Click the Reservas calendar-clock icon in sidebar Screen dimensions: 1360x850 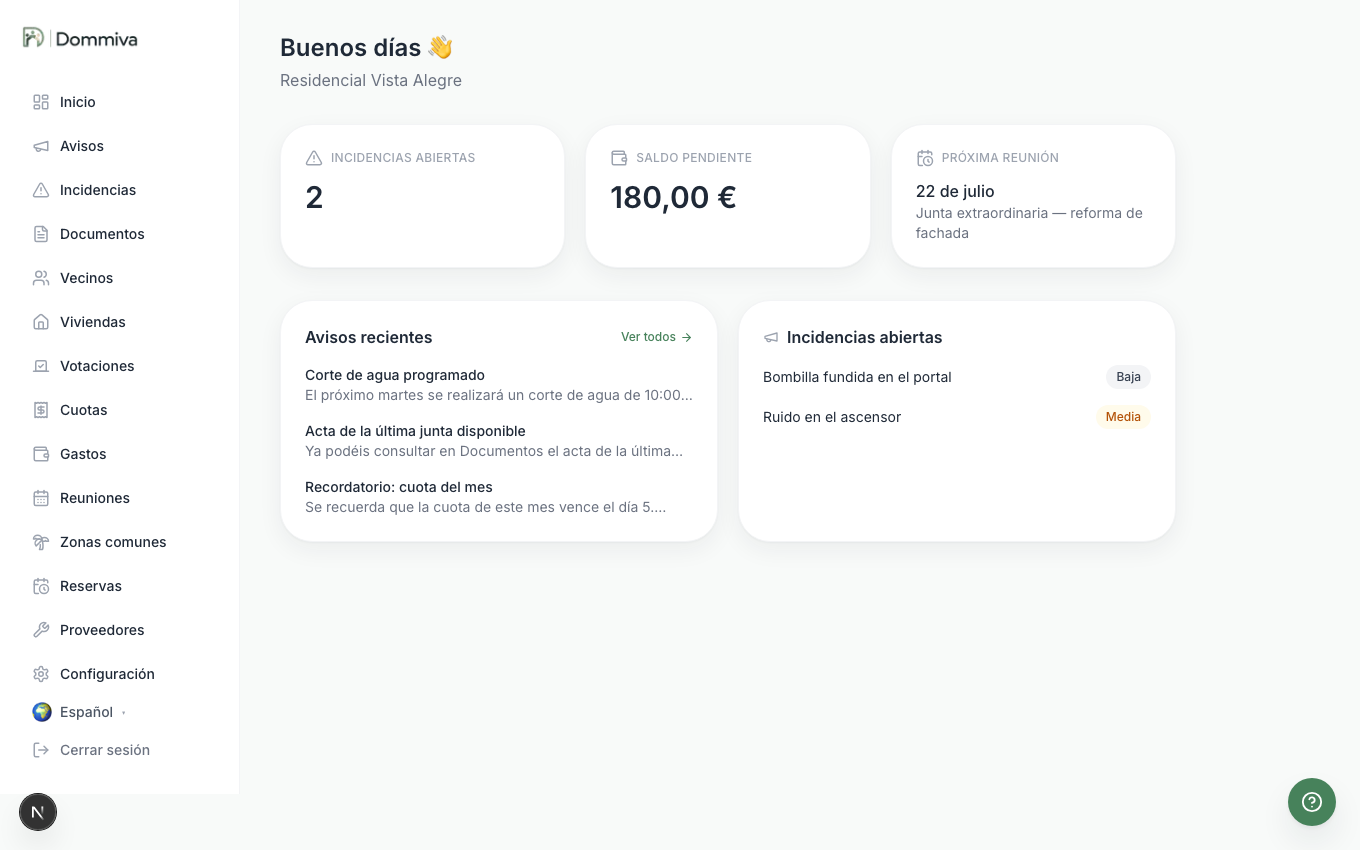41,586
